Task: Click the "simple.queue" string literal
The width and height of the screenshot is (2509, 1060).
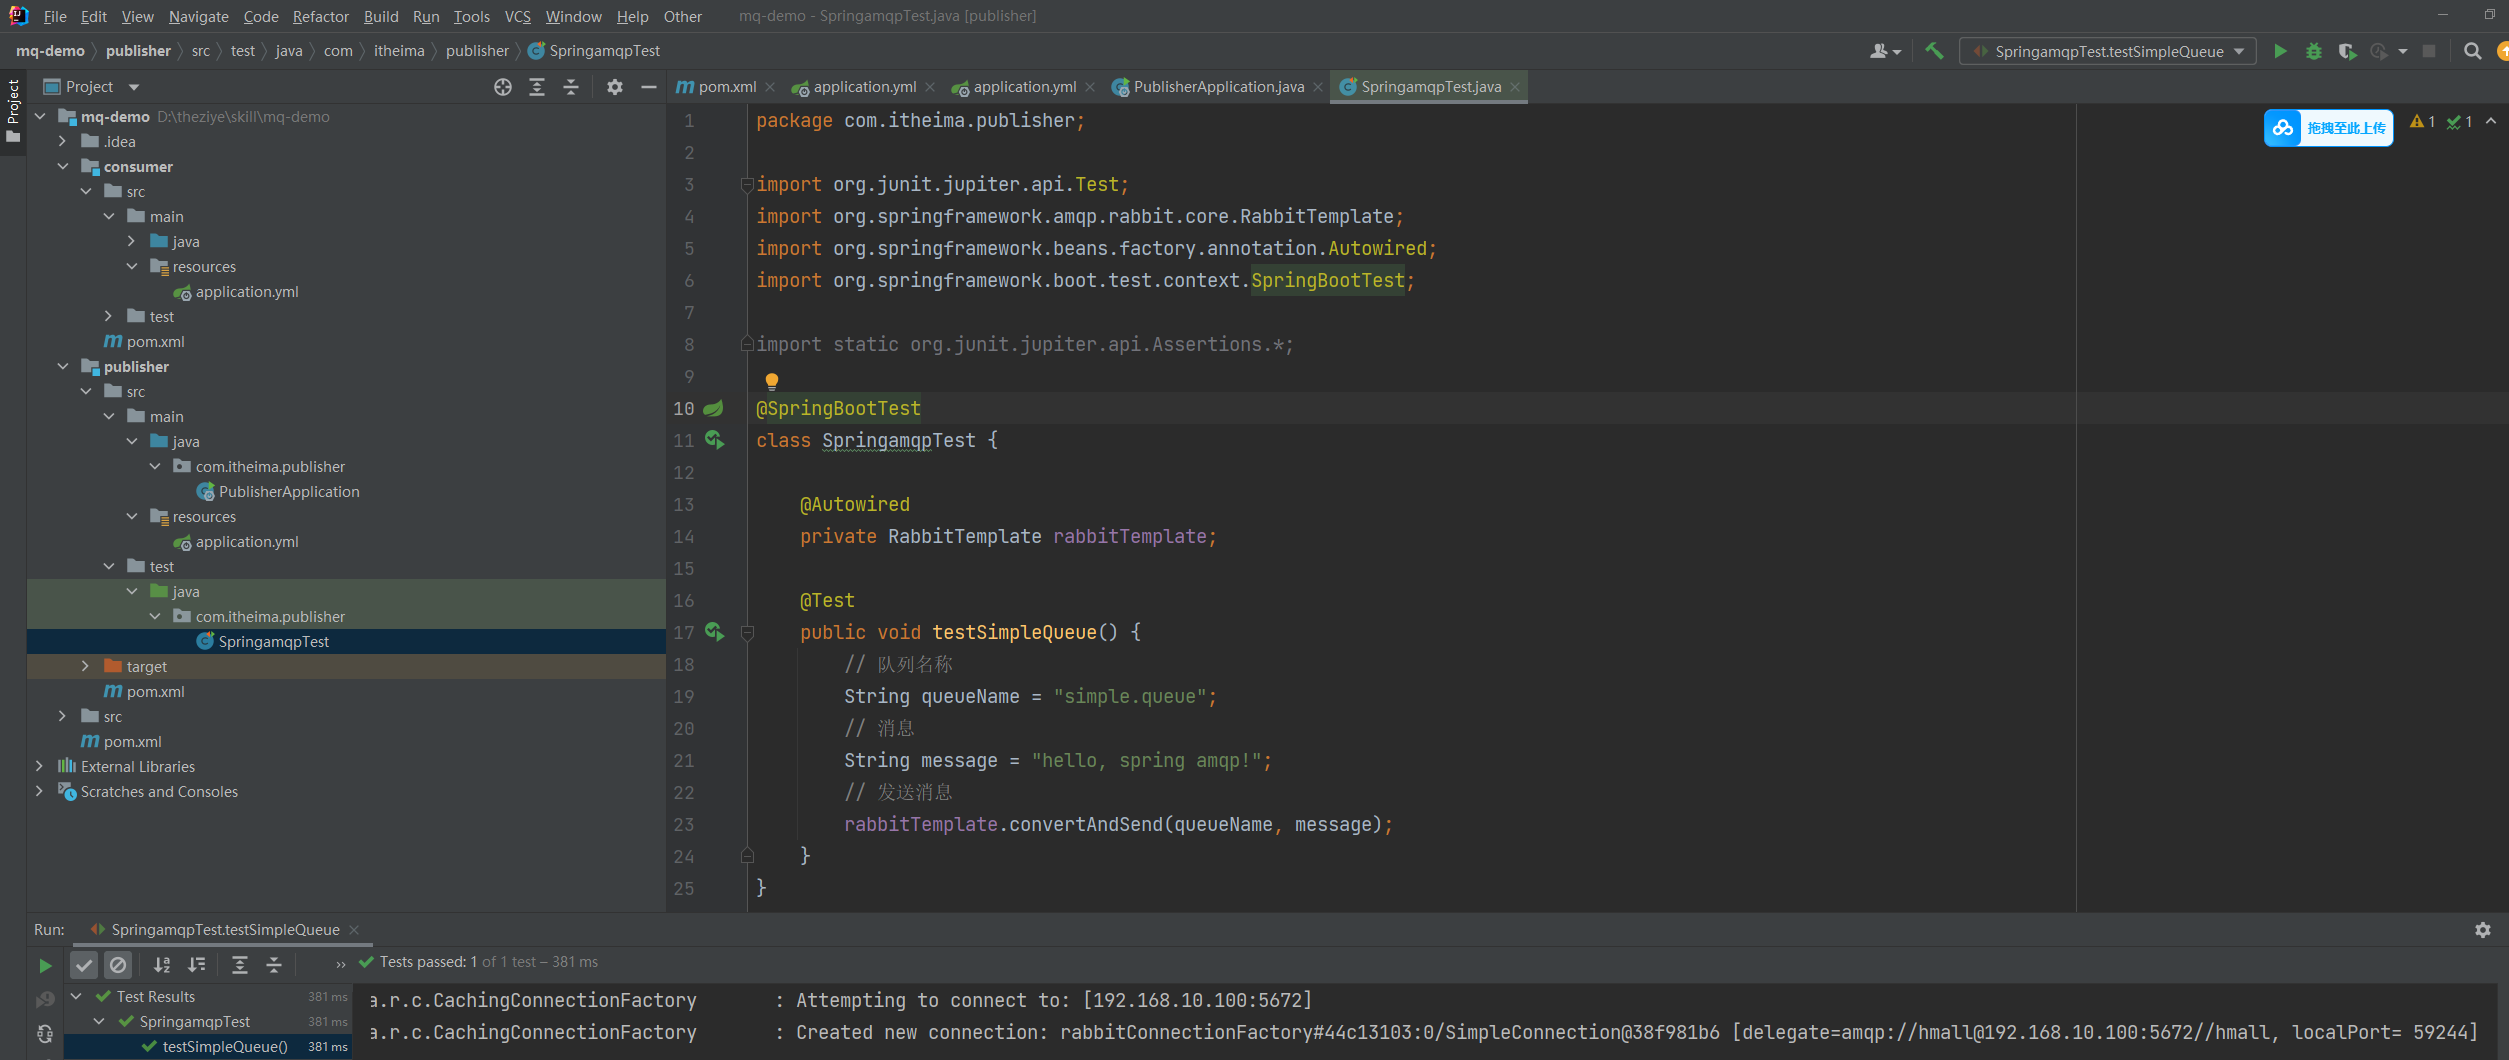Action: pyautogui.click(x=1130, y=696)
